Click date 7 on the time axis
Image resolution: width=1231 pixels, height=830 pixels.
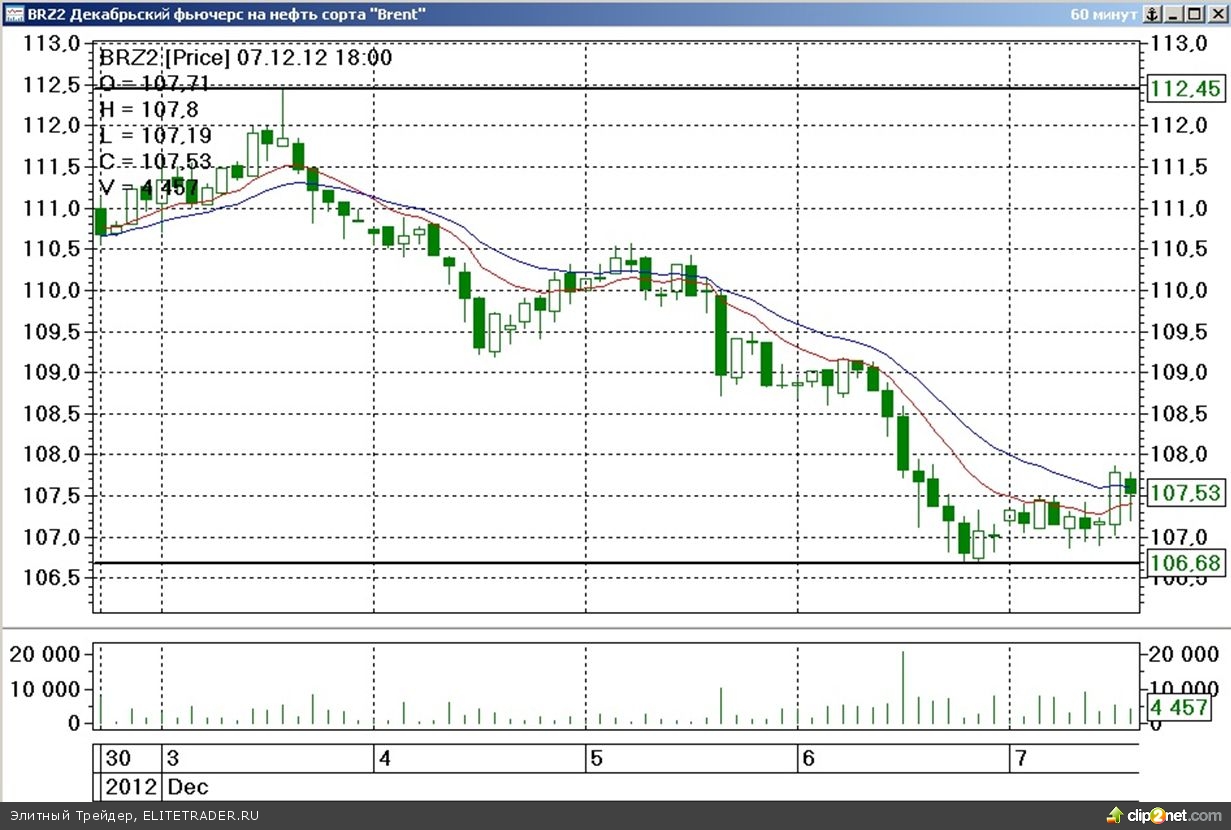click(x=1020, y=759)
